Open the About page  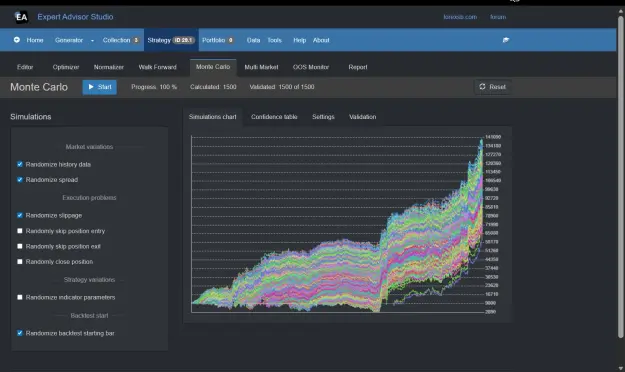point(321,40)
